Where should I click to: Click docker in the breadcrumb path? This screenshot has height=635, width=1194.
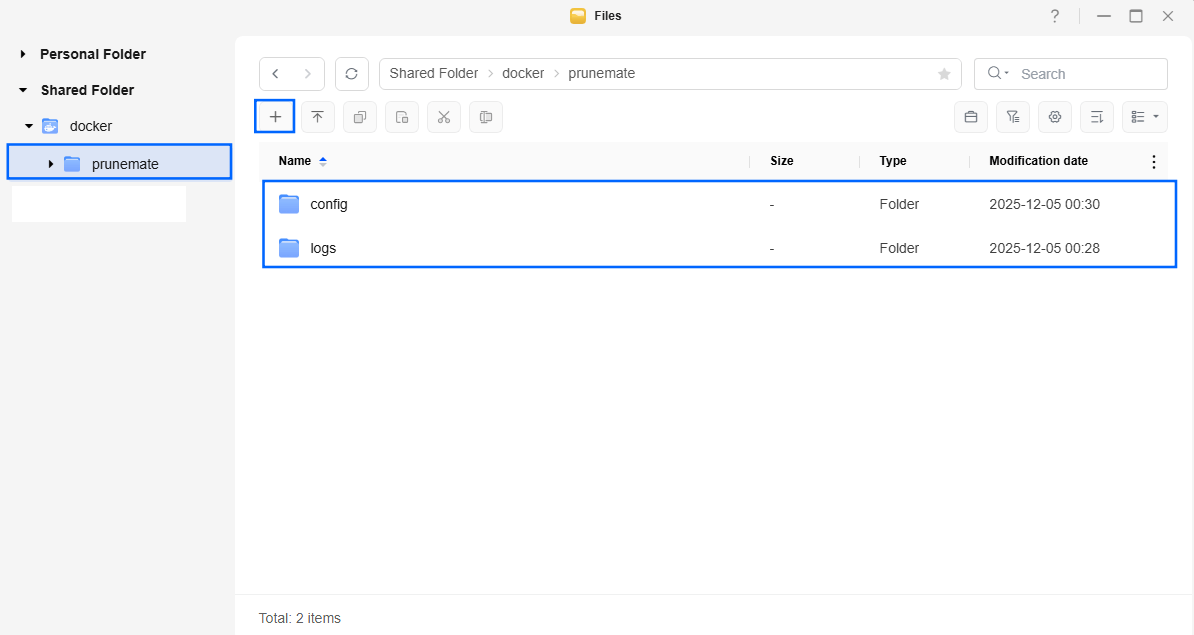[523, 74]
